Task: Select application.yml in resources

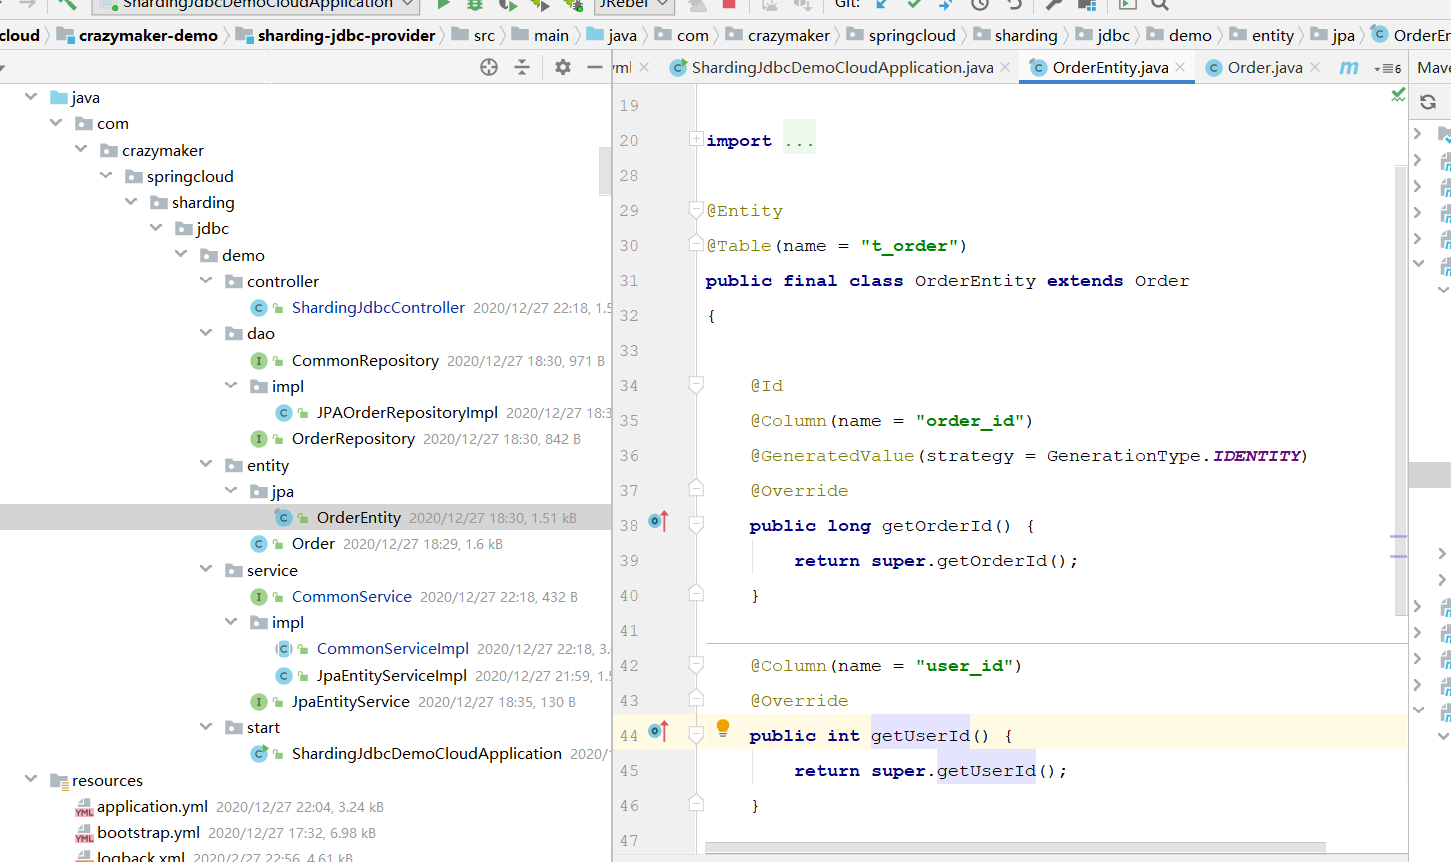Action: pyautogui.click(x=152, y=806)
